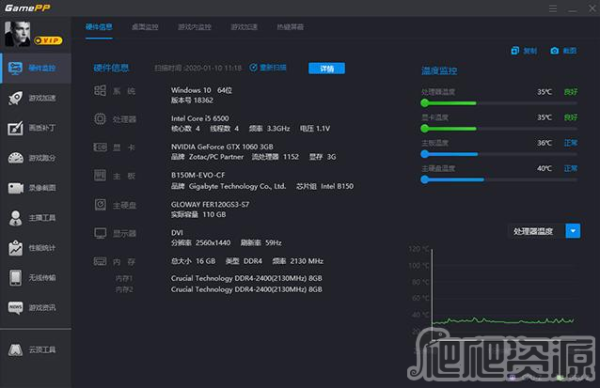Click the "36℃" motherboard temperature value
The height and width of the screenshot is (388, 600).
click(x=545, y=143)
